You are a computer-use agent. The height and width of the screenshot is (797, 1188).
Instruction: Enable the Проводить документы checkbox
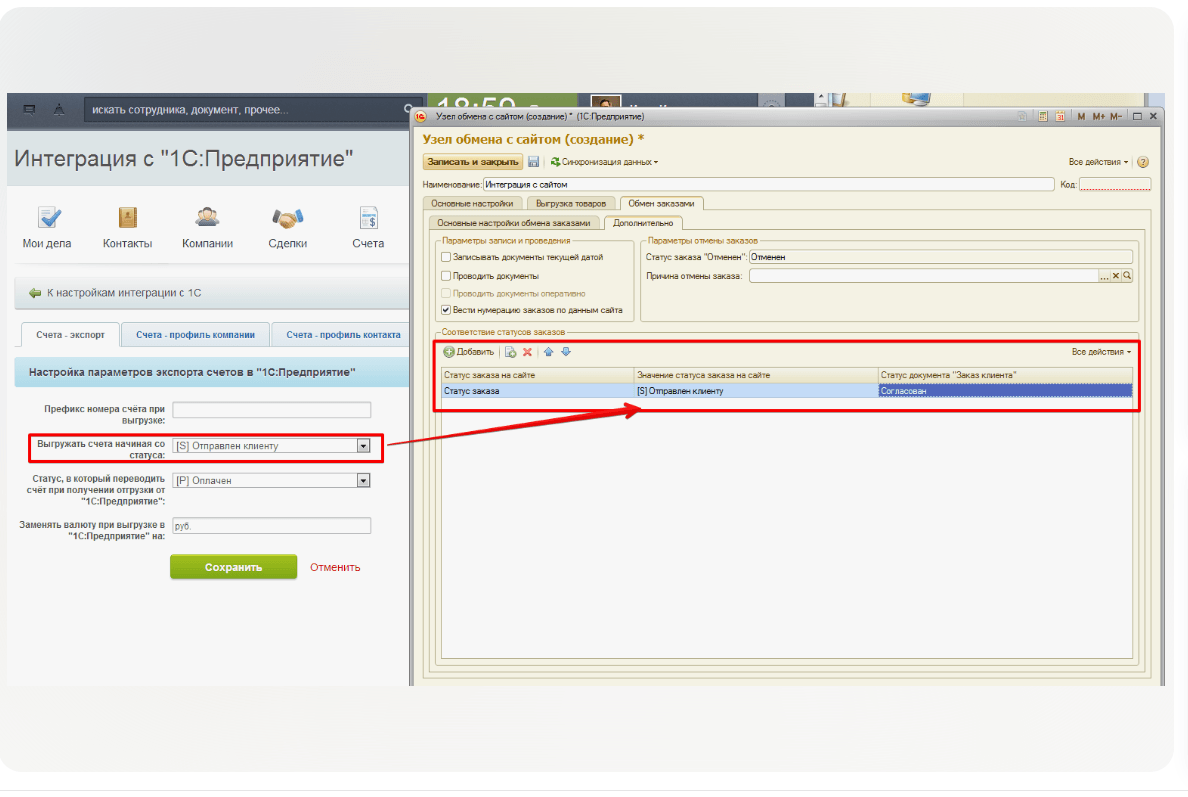point(446,277)
